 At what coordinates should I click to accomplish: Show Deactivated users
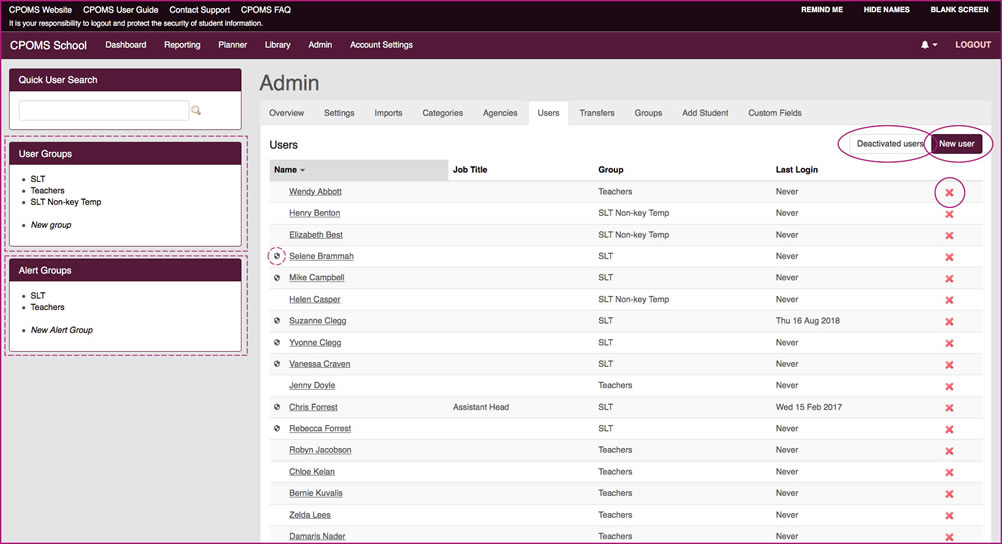click(890, 143)
